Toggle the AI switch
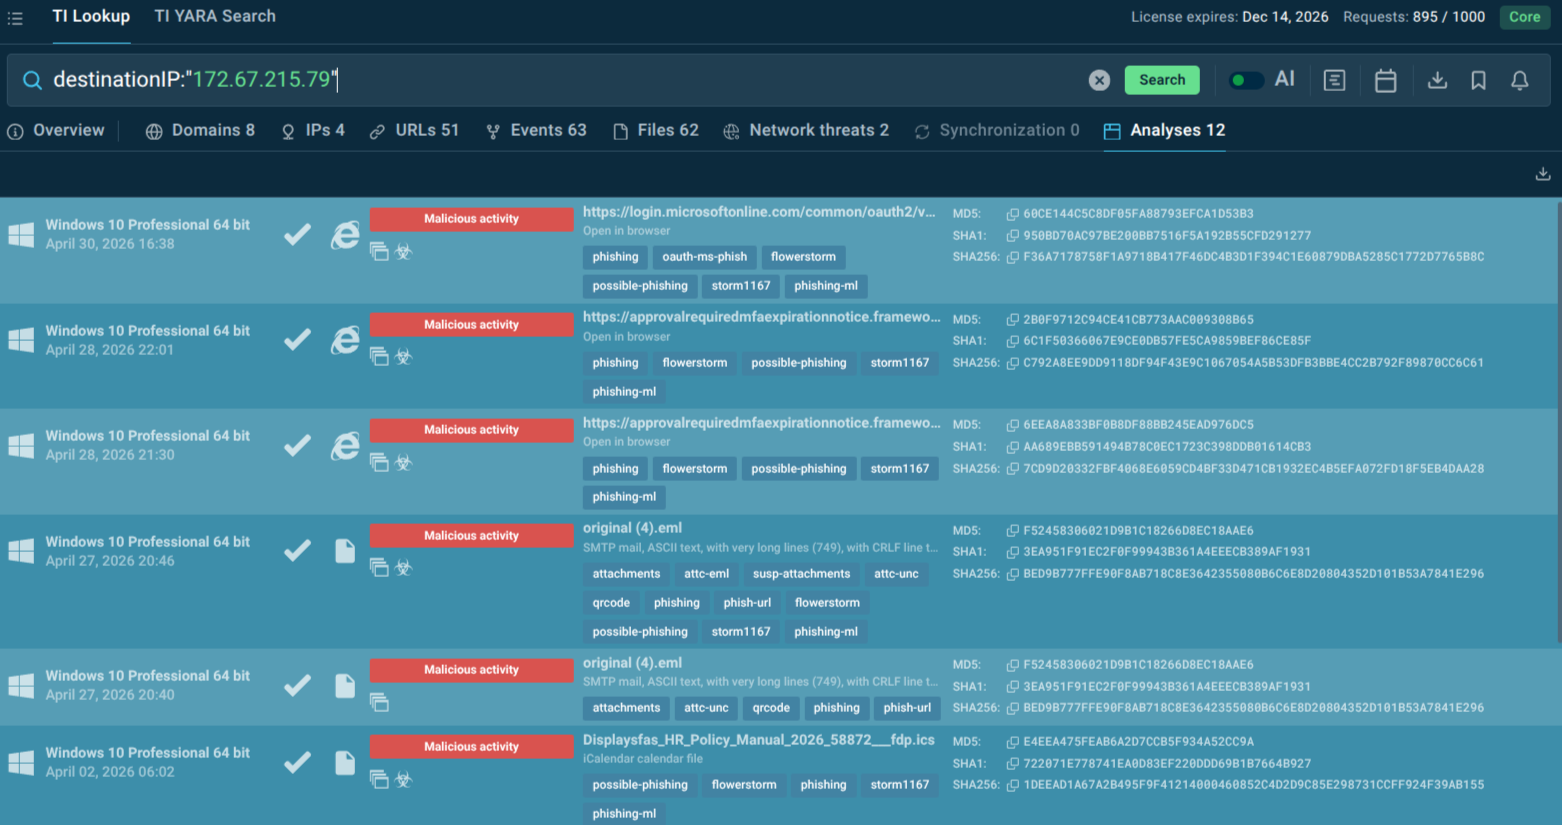The height and width of the screenshot is (825, 1562). tap(1246, 80)
